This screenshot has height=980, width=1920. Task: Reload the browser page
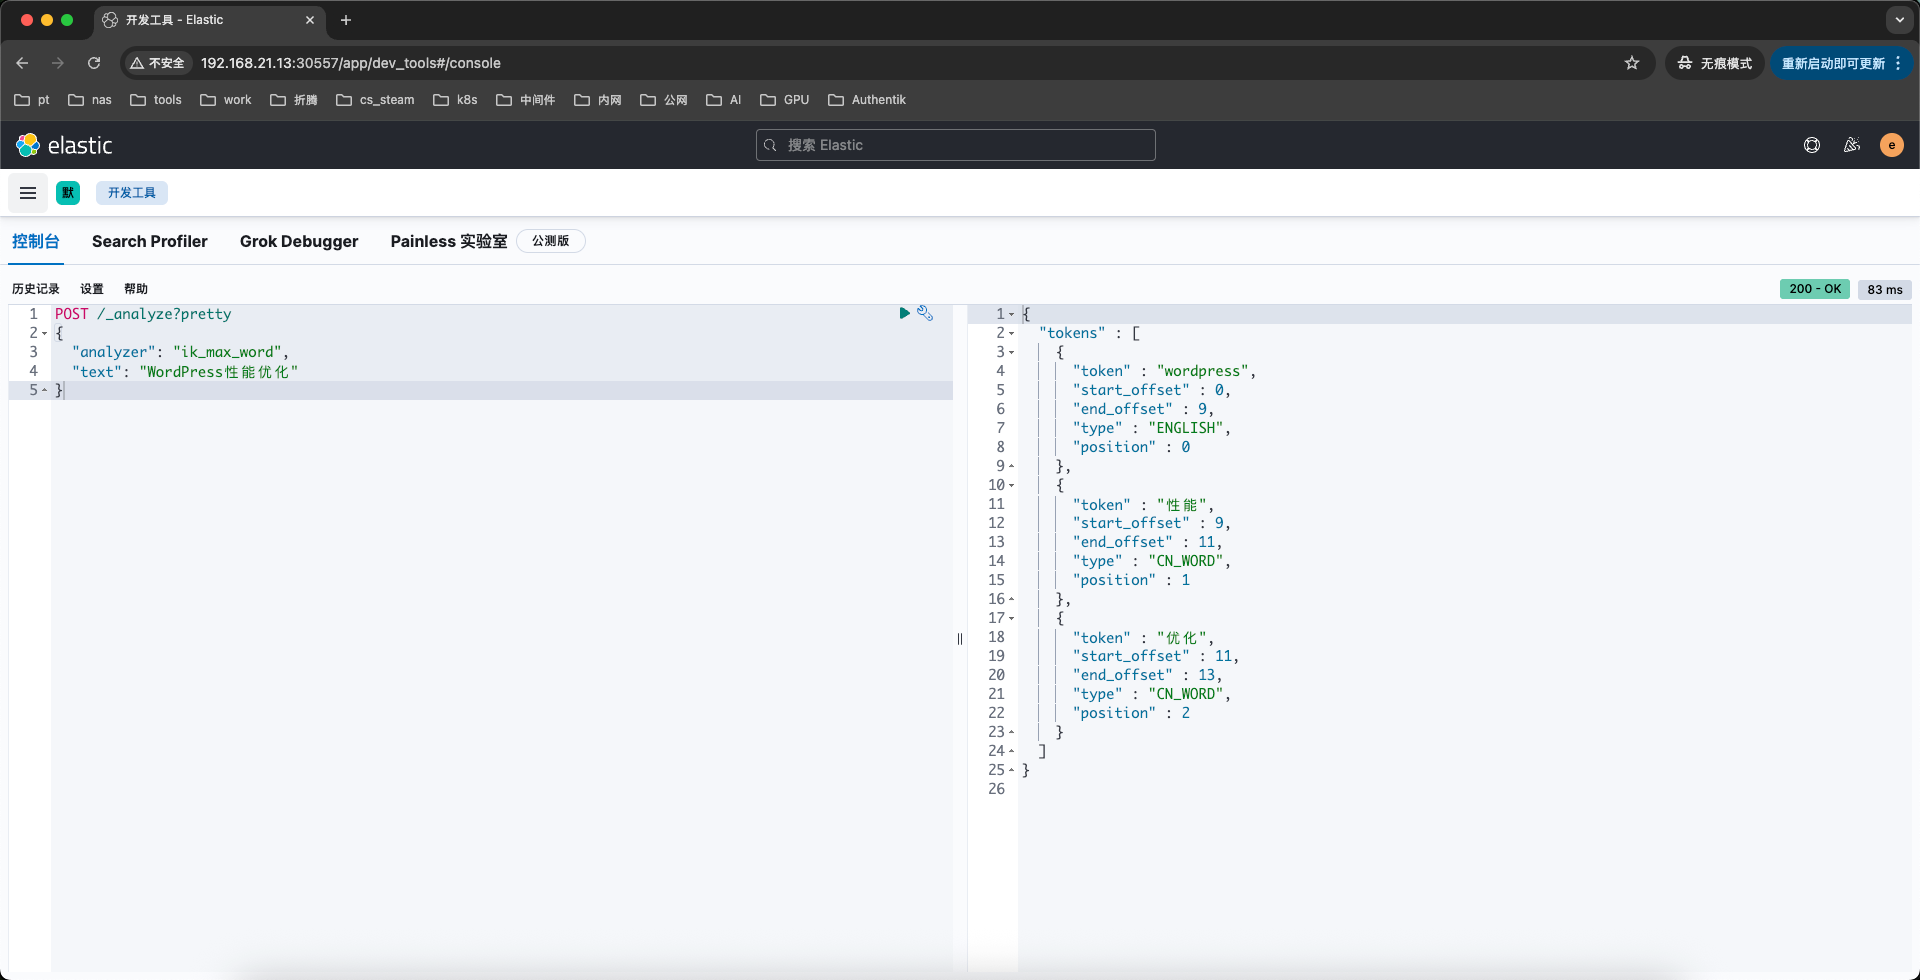point(94,63)
